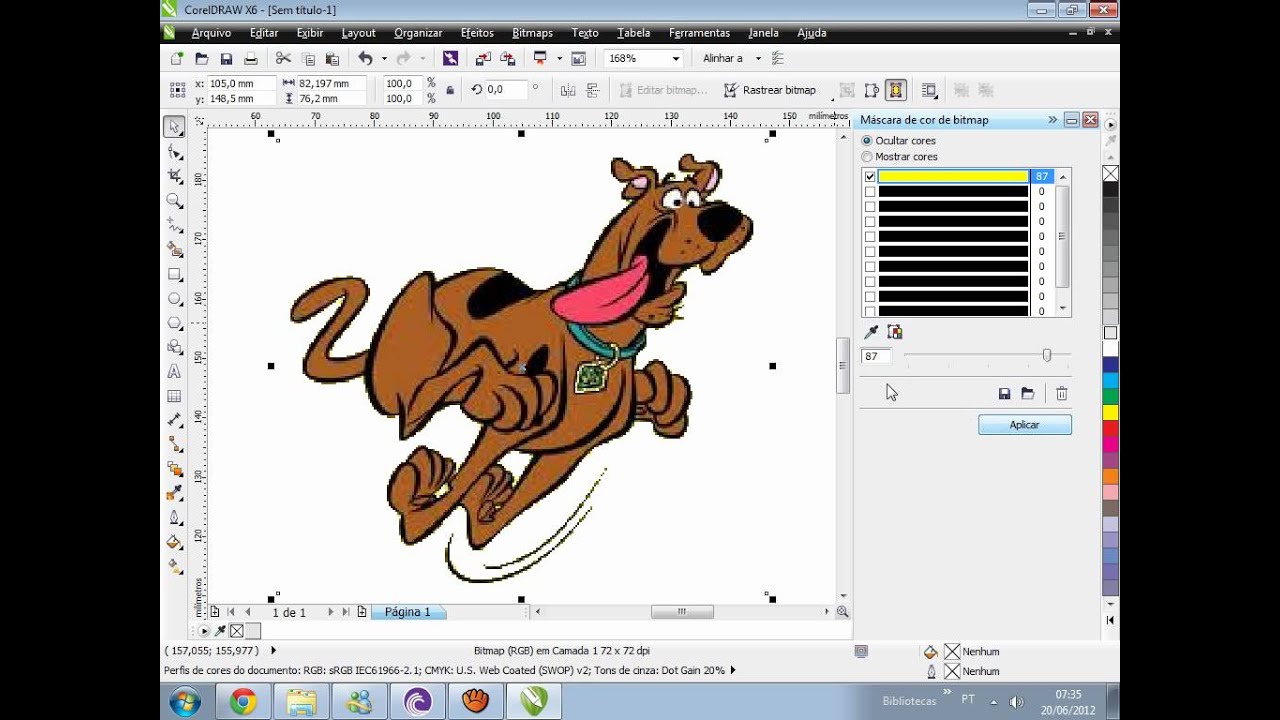Image resolution: width=1280 pixels, height=720 pixels.
Task: Select the Color Eyedropper tool in toolbox
Action: tap(175, 493)
